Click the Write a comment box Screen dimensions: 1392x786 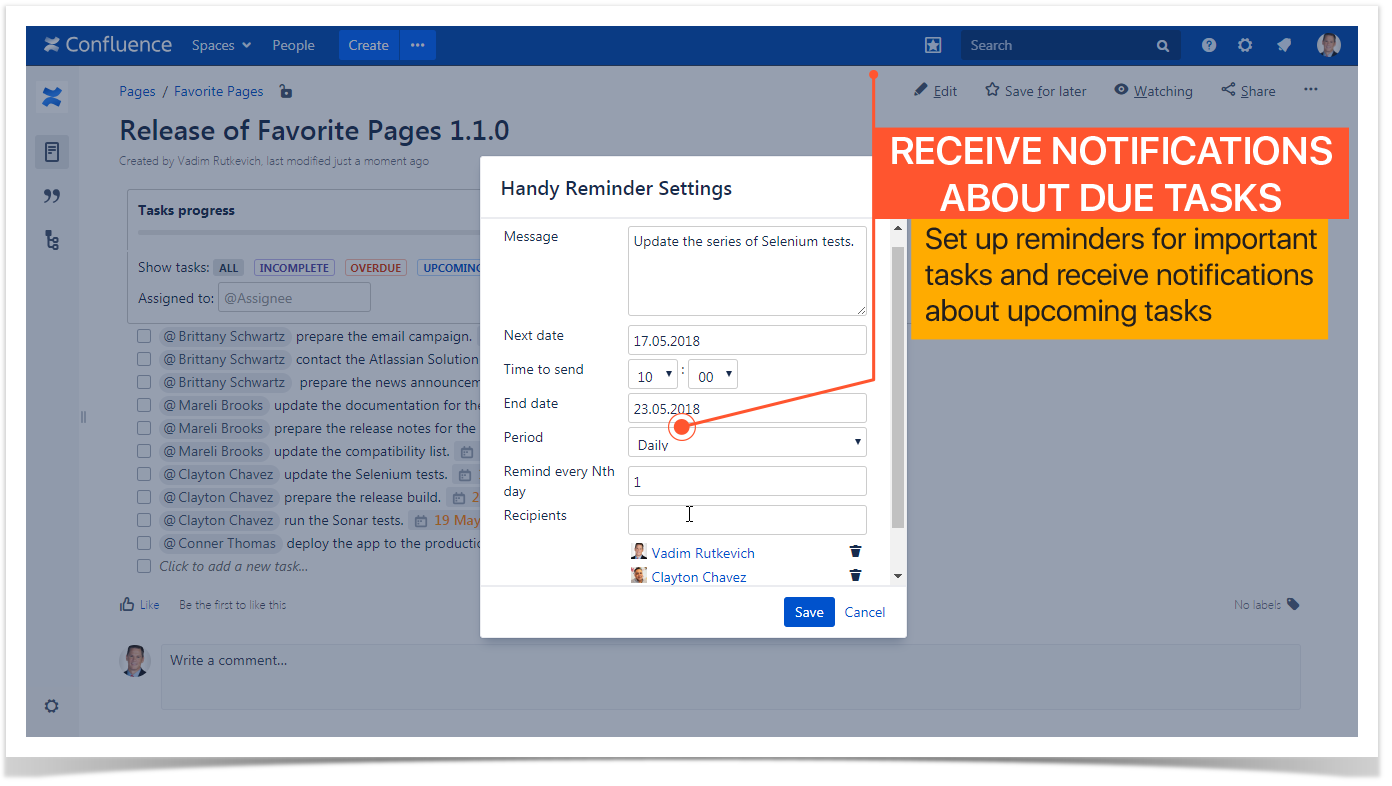tap(731, 677)
